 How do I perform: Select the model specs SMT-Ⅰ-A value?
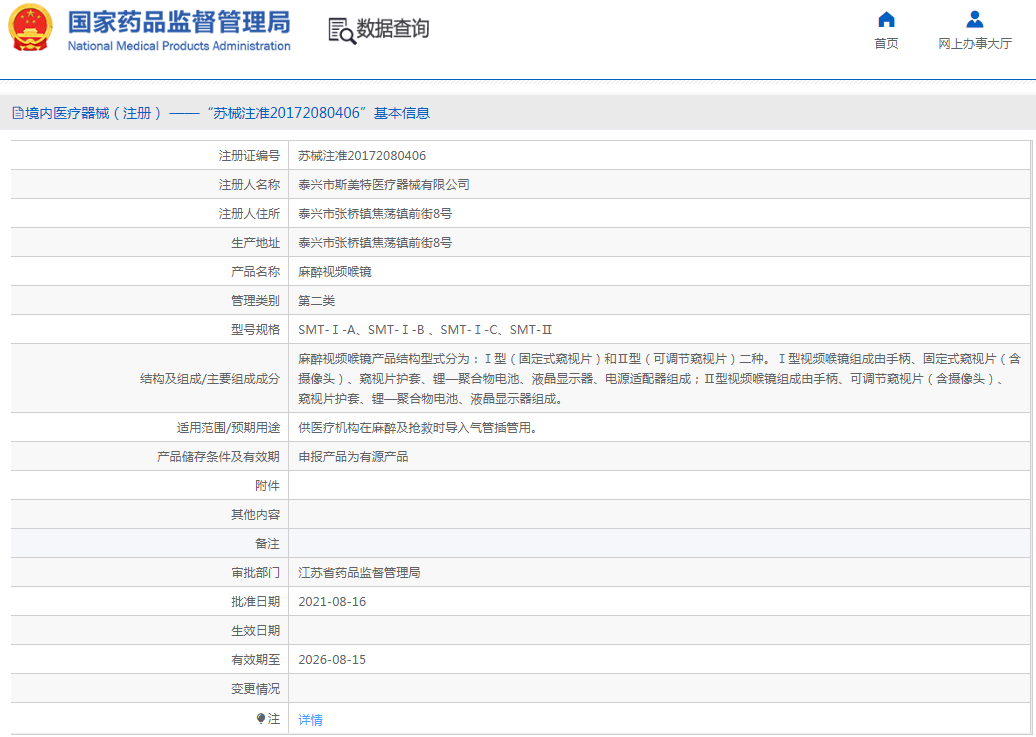(425, 330)
